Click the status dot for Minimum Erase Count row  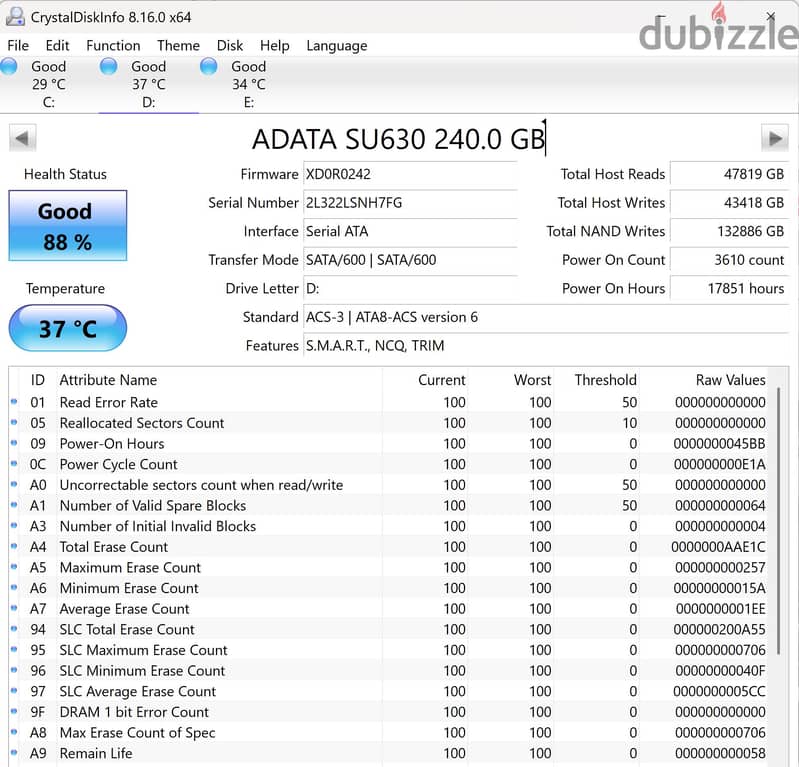pos(14,588)
